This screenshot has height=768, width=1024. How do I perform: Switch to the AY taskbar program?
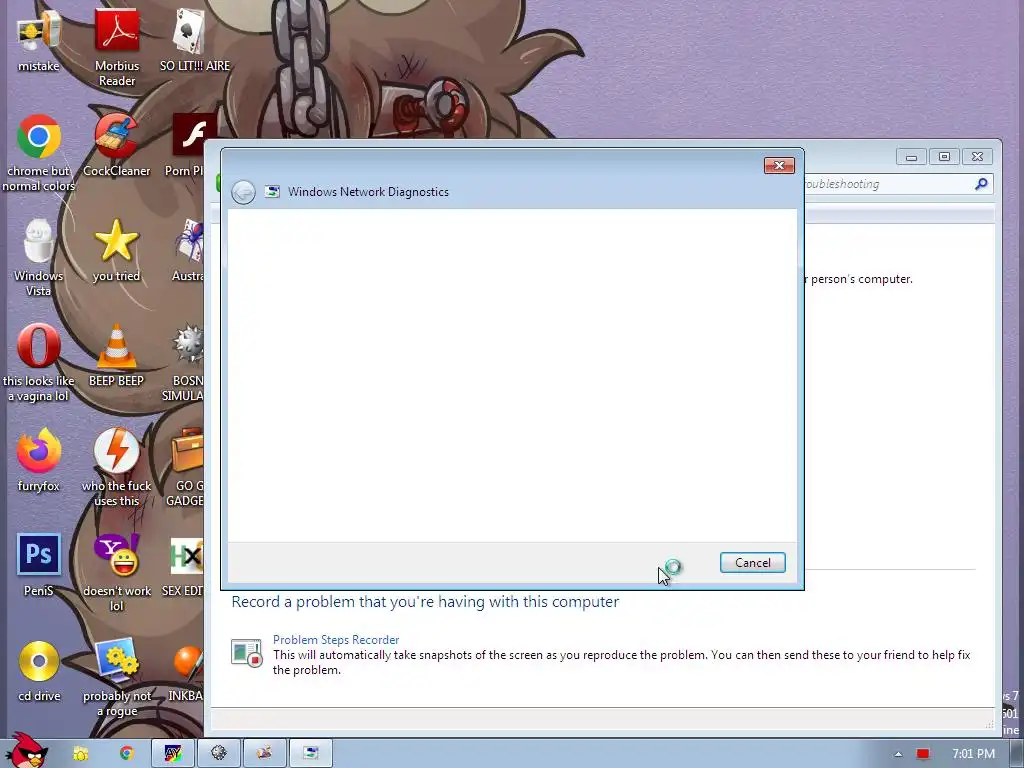[x=172, y=754]
